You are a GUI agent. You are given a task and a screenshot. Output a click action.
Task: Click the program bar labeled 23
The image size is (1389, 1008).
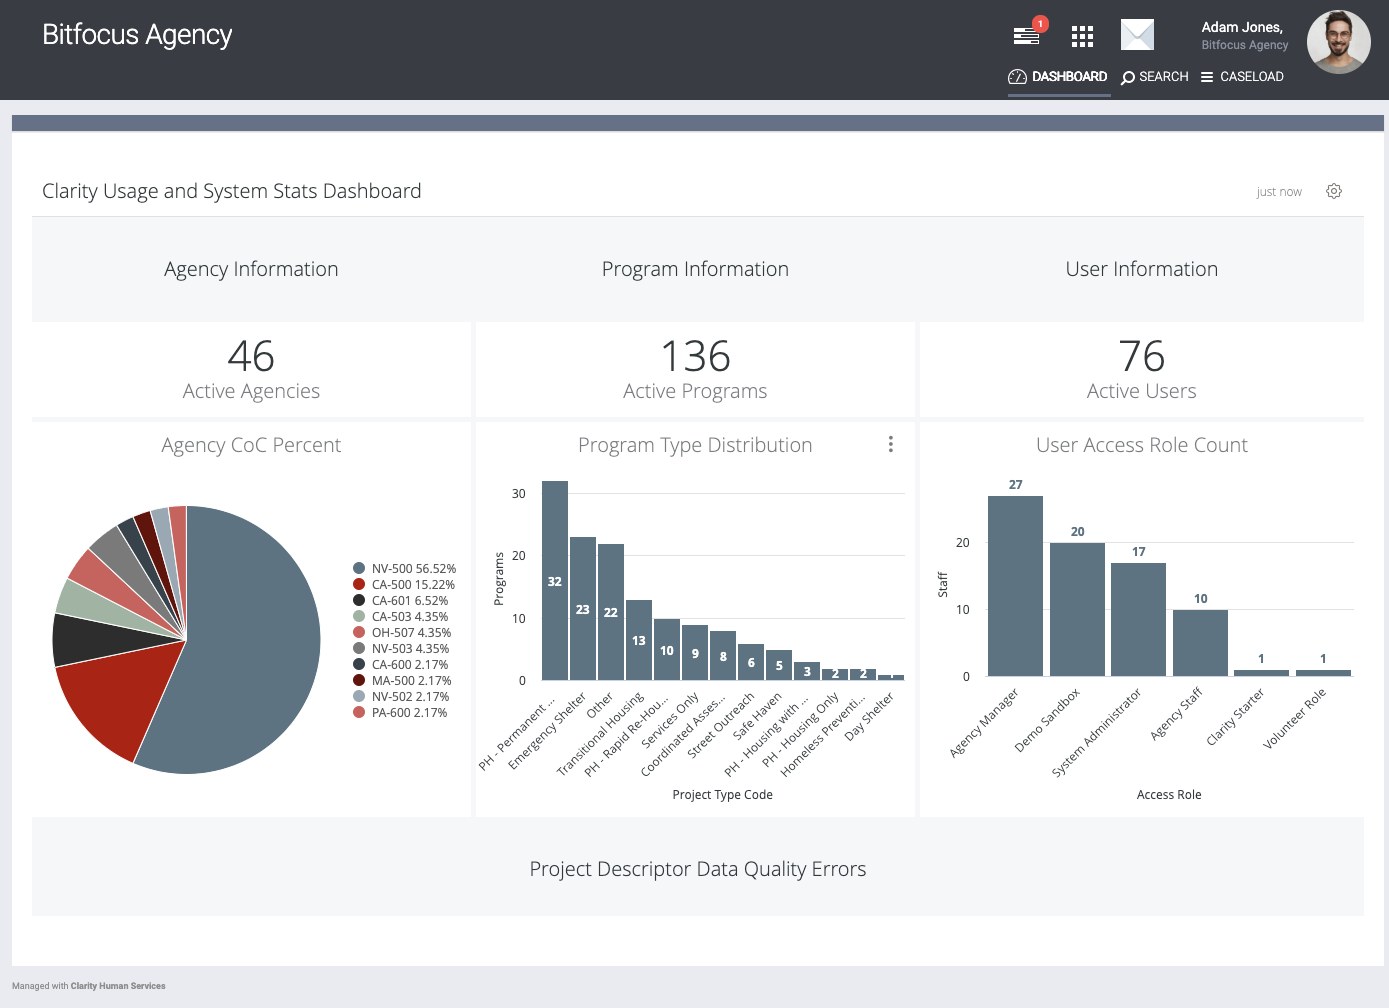pyautogui.click(x=583, y=608)
